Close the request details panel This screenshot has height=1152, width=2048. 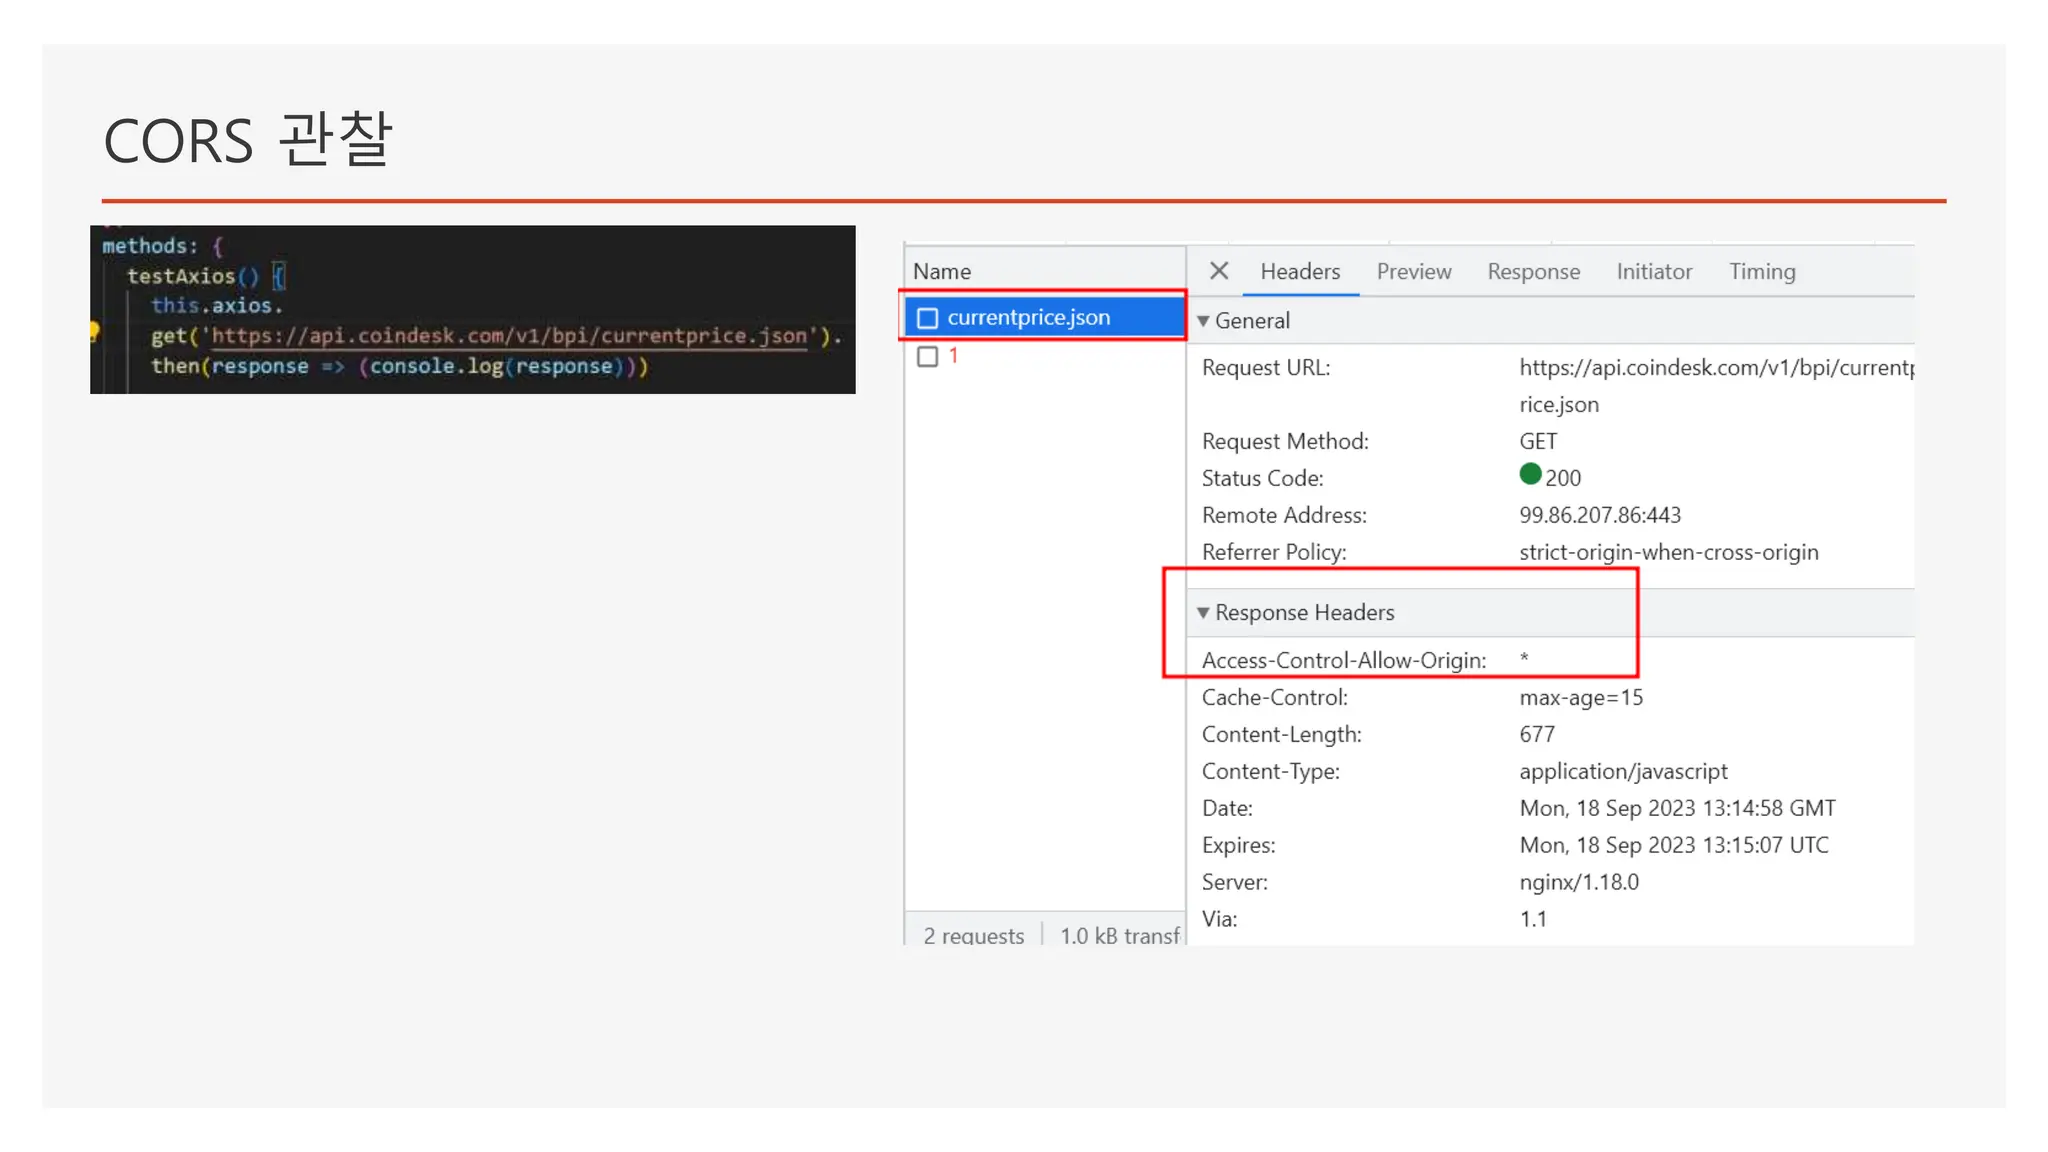pyautogui.click(x=1218, y=271)
